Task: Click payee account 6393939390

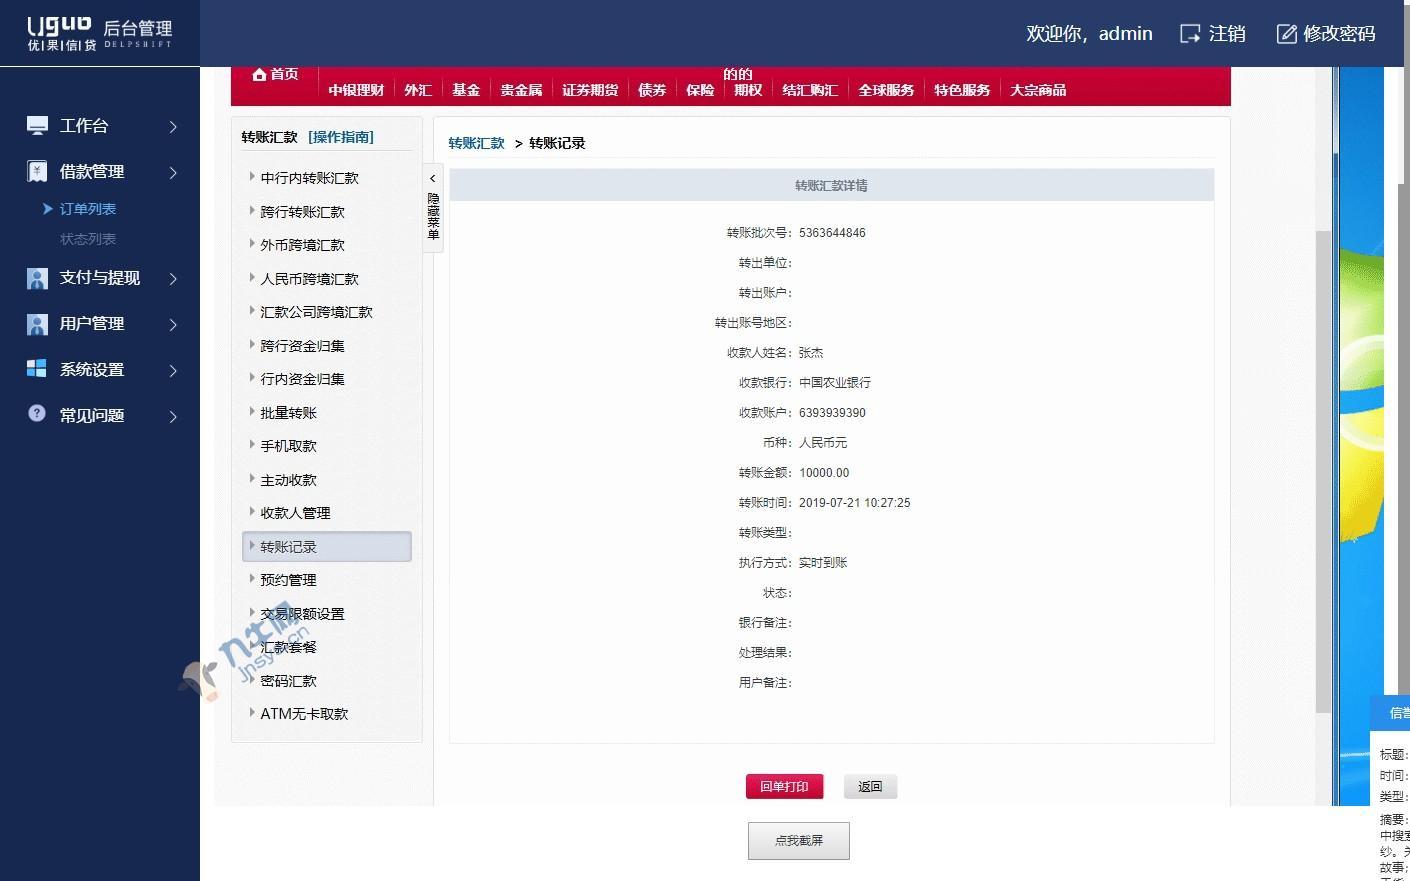Action: (832, 413)
